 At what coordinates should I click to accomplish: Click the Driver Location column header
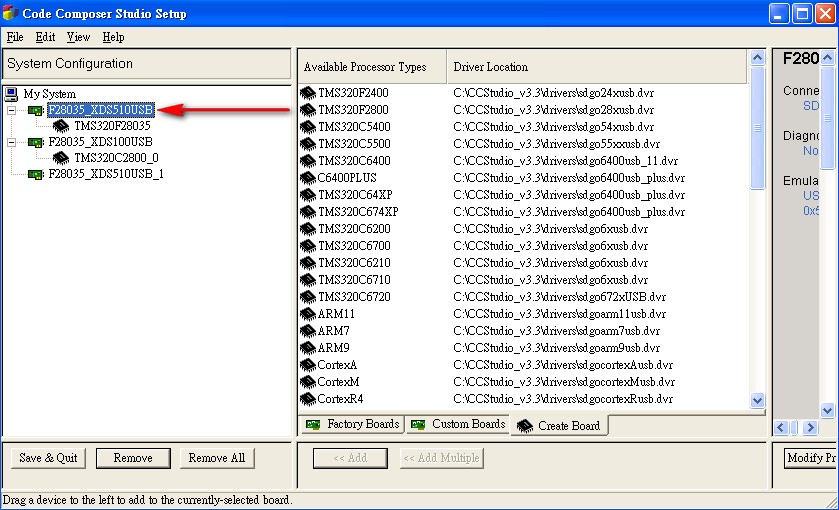click(597, 67)
